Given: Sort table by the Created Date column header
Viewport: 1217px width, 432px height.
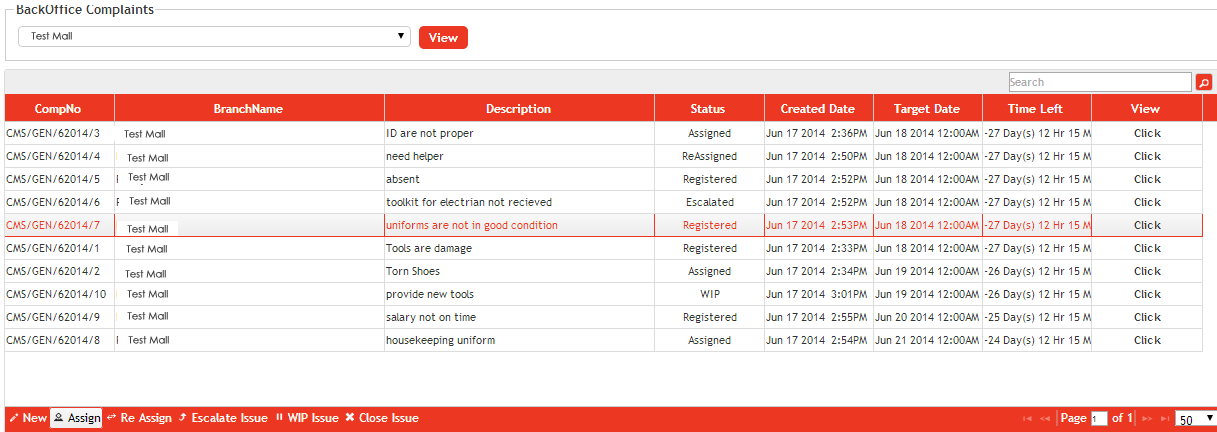Looking at the screenshot, I should [817, 109].
